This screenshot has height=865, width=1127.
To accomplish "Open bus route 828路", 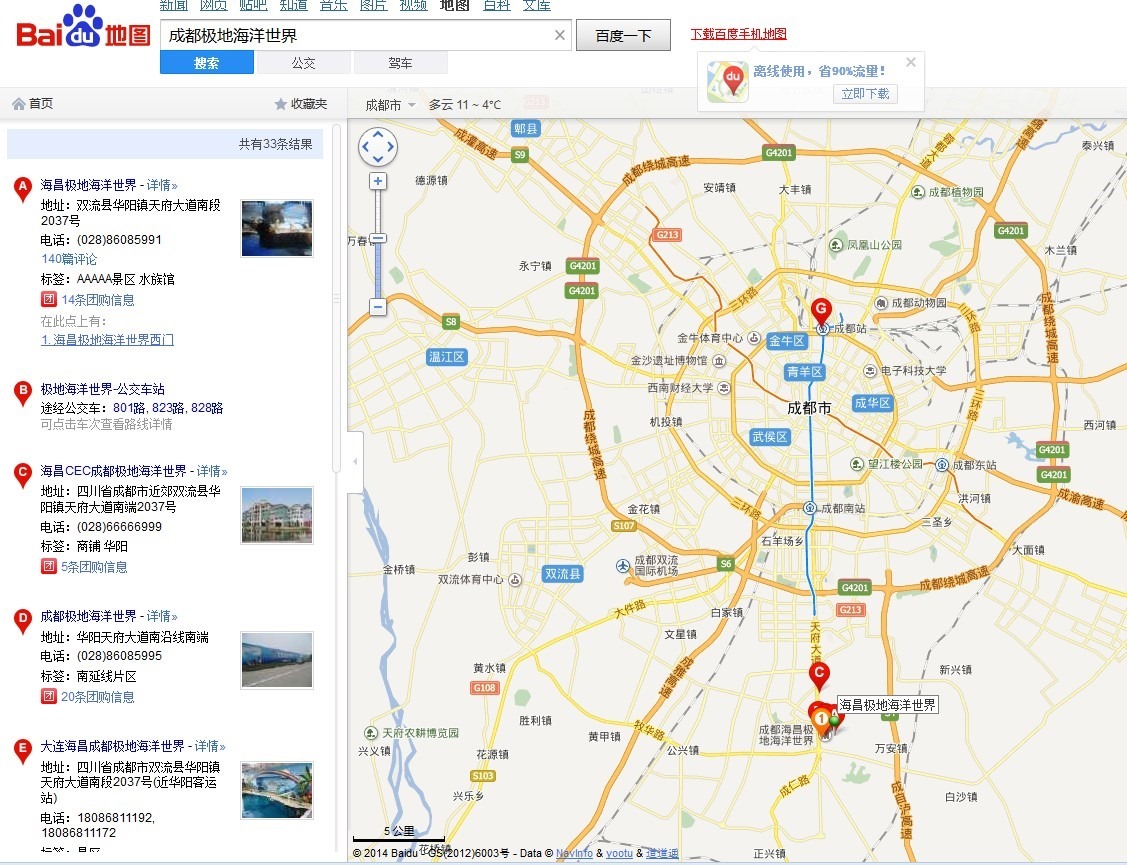I will point(207,408).
